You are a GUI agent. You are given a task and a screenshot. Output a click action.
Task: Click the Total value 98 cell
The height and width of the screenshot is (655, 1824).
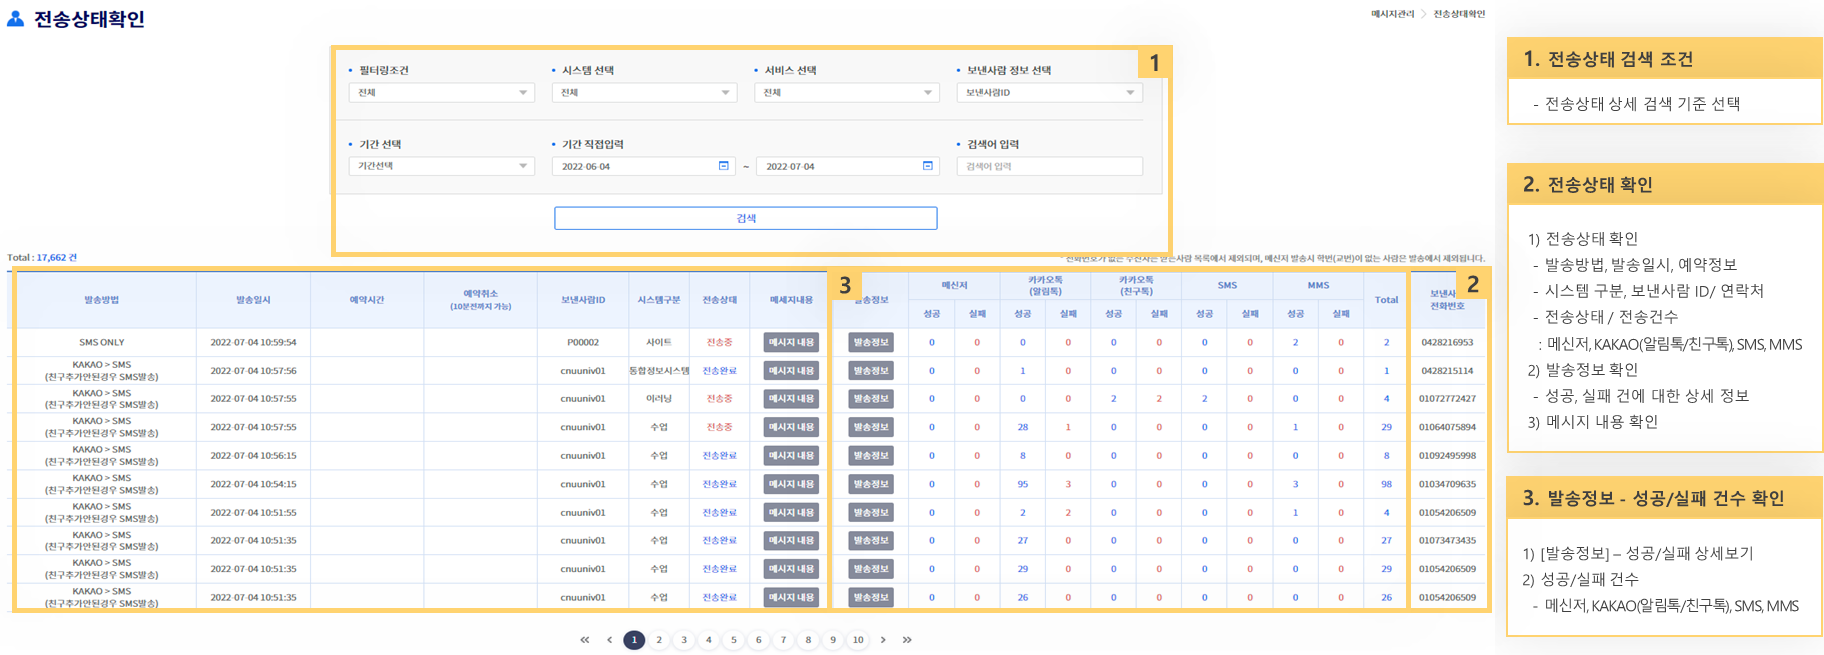1386,484
